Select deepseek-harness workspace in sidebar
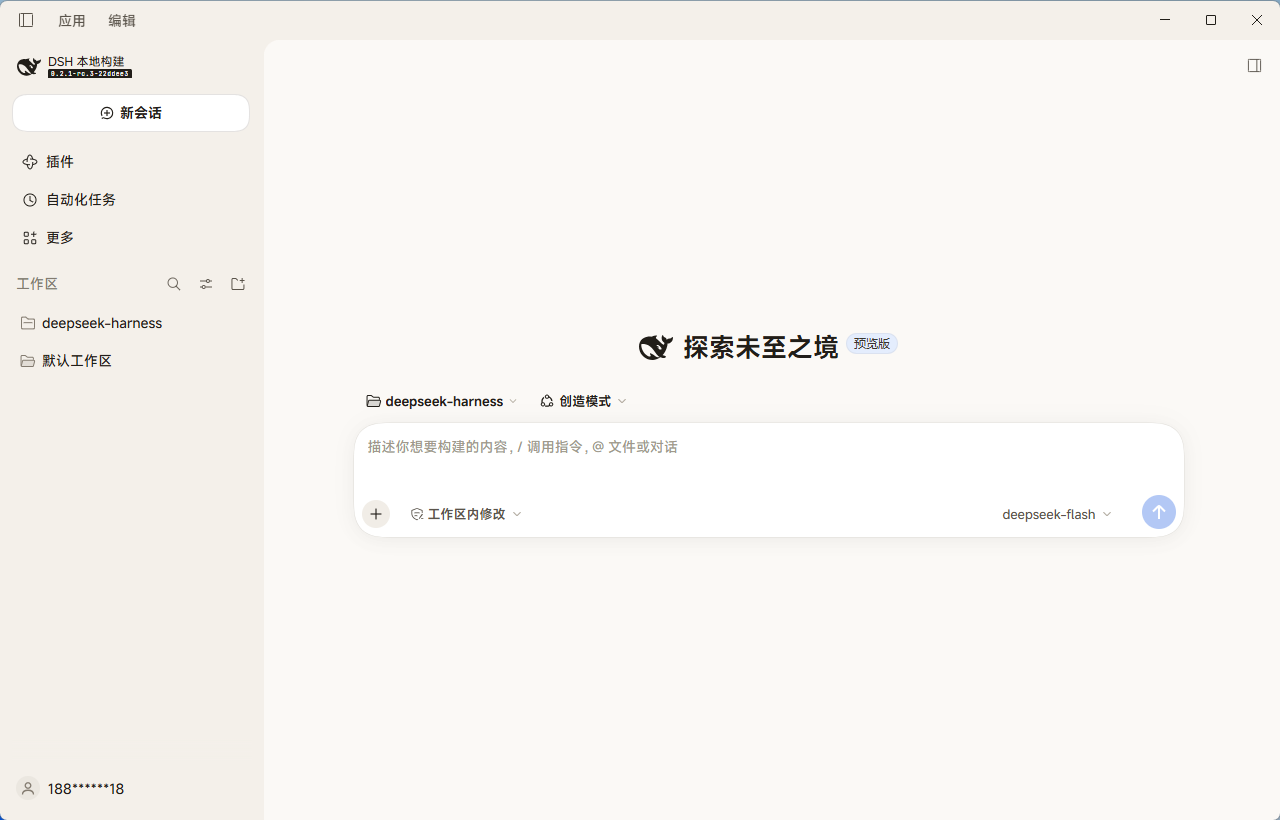Screen dimensions: 1280x820 coord(131,323)
